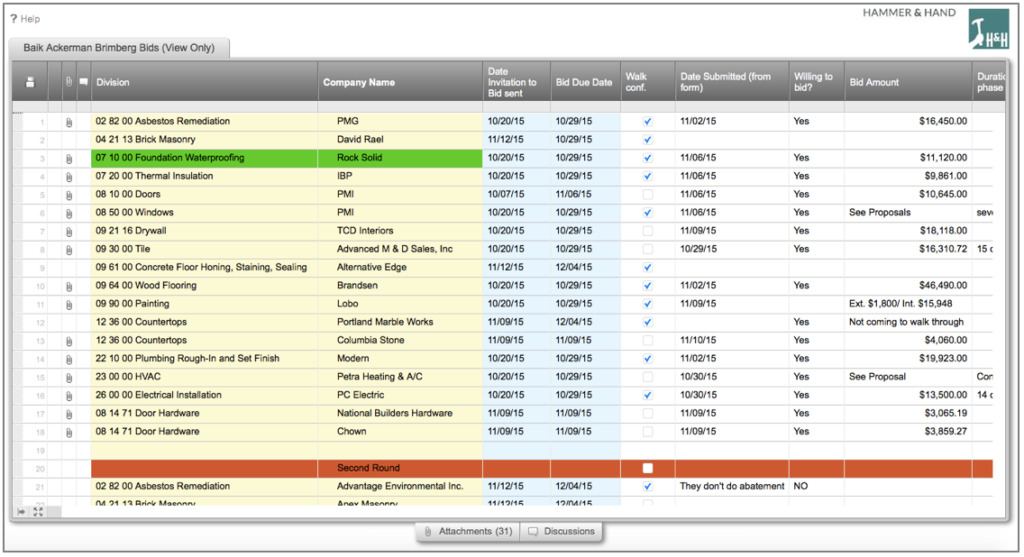The height and width of the screenshot is (557, 1024).
Task: Open attachment icon for National Builders Hardware row
Action: [x=69, y=414]
